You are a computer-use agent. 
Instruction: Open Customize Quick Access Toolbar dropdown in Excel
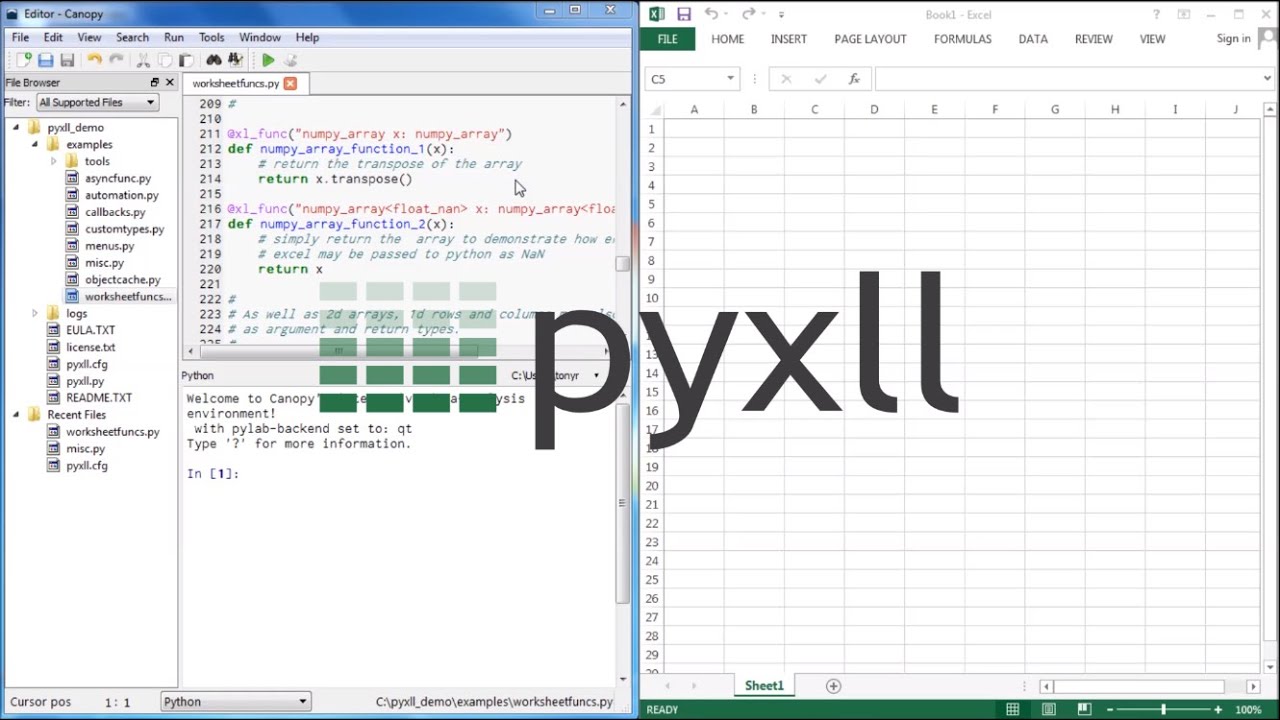[781, 14]
